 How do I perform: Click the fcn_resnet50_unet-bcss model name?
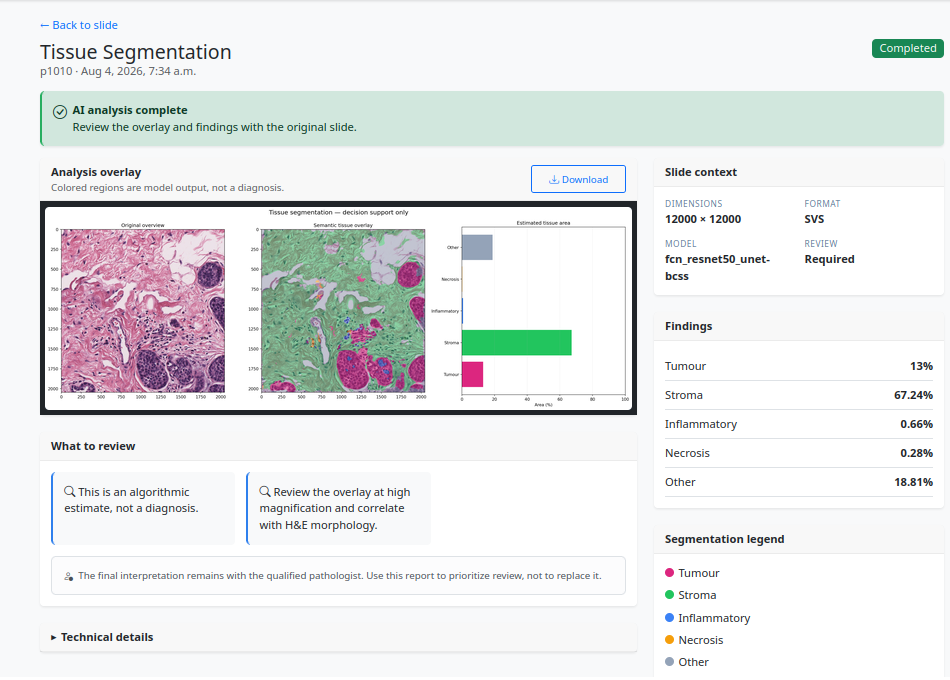pos(717,267)
